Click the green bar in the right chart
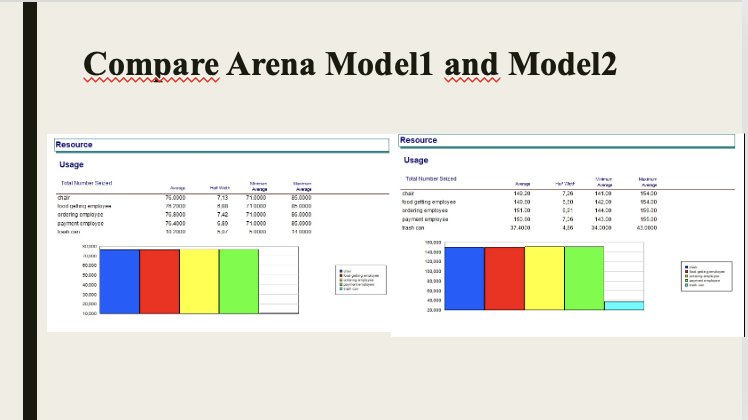Screen dimensions: 748x420 584,278
